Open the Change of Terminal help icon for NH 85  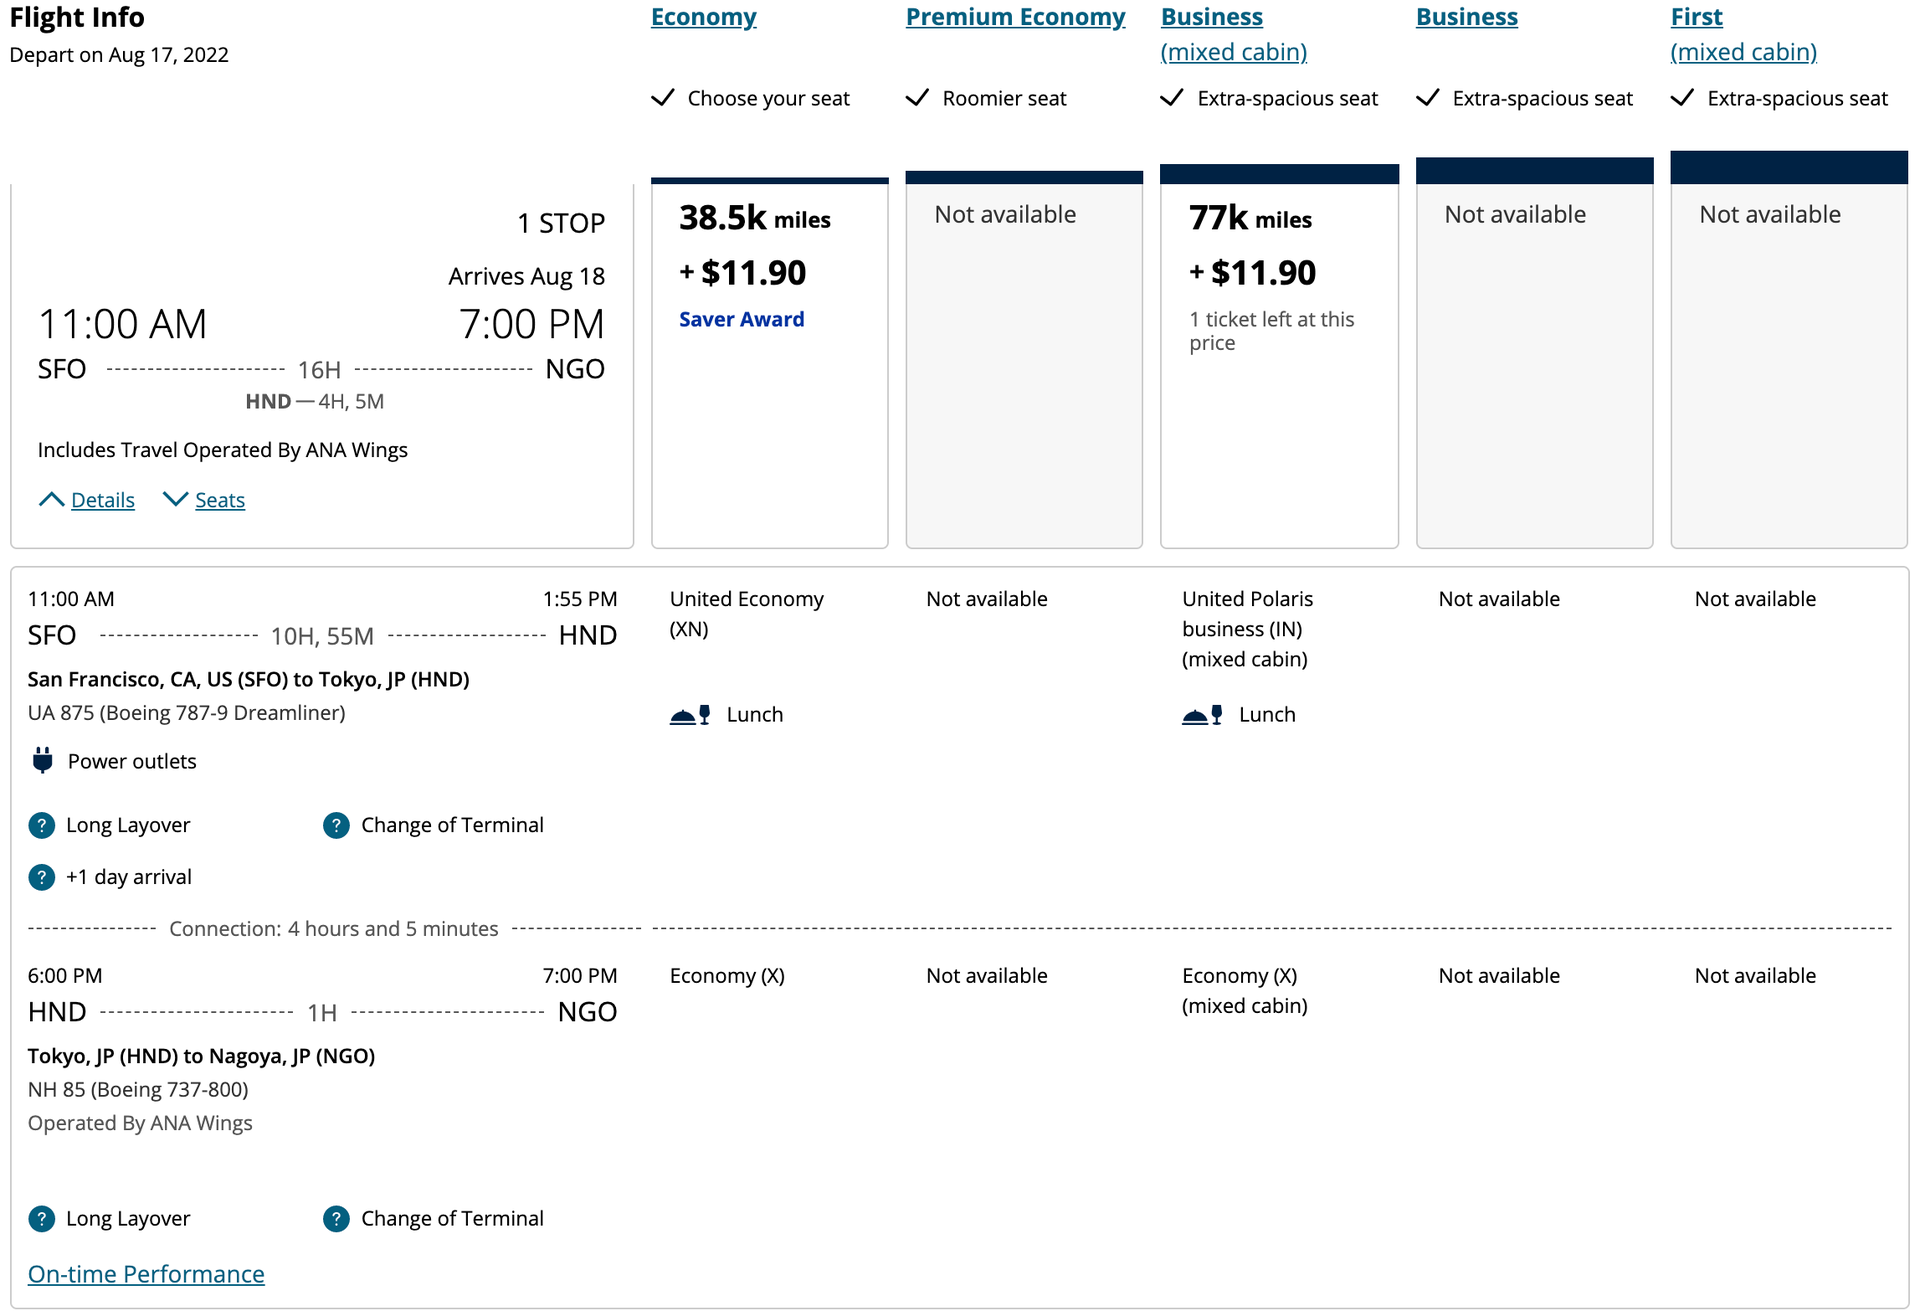[336, 1219]
